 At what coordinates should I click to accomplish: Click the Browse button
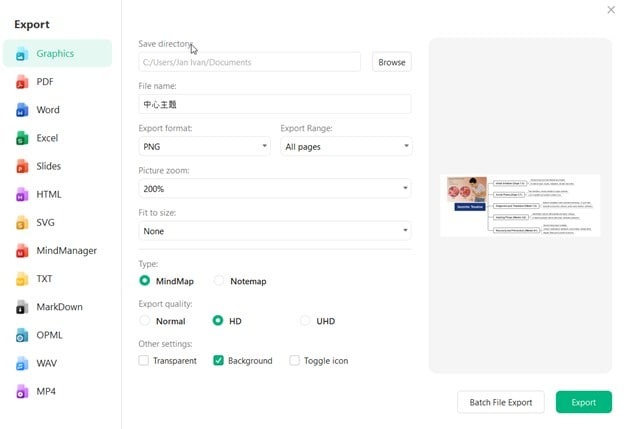[x=392, y=62]
